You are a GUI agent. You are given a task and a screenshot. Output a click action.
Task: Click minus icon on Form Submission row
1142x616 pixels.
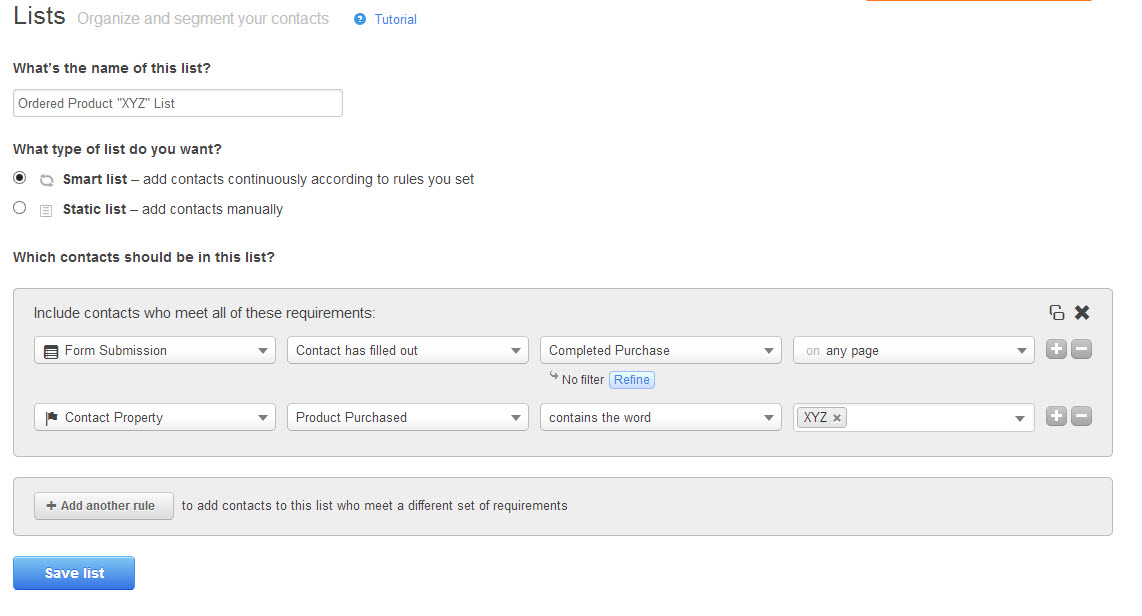[1081, 350]
